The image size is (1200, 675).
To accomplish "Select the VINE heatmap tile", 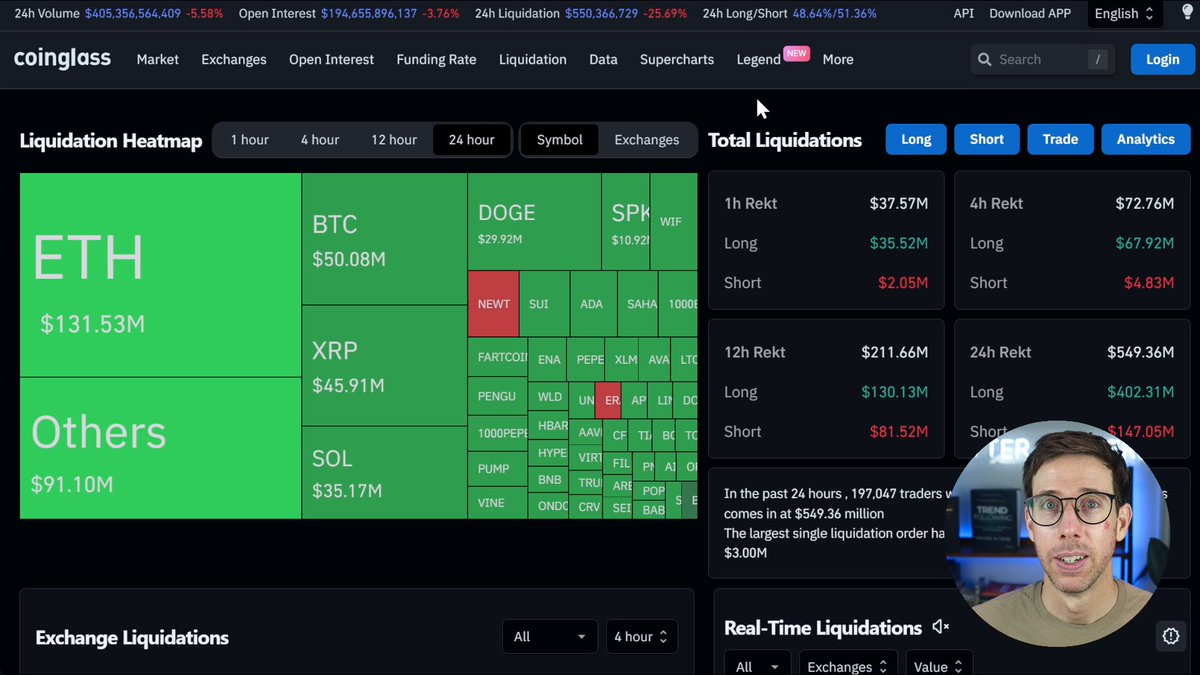I will [x=497, y=503].
